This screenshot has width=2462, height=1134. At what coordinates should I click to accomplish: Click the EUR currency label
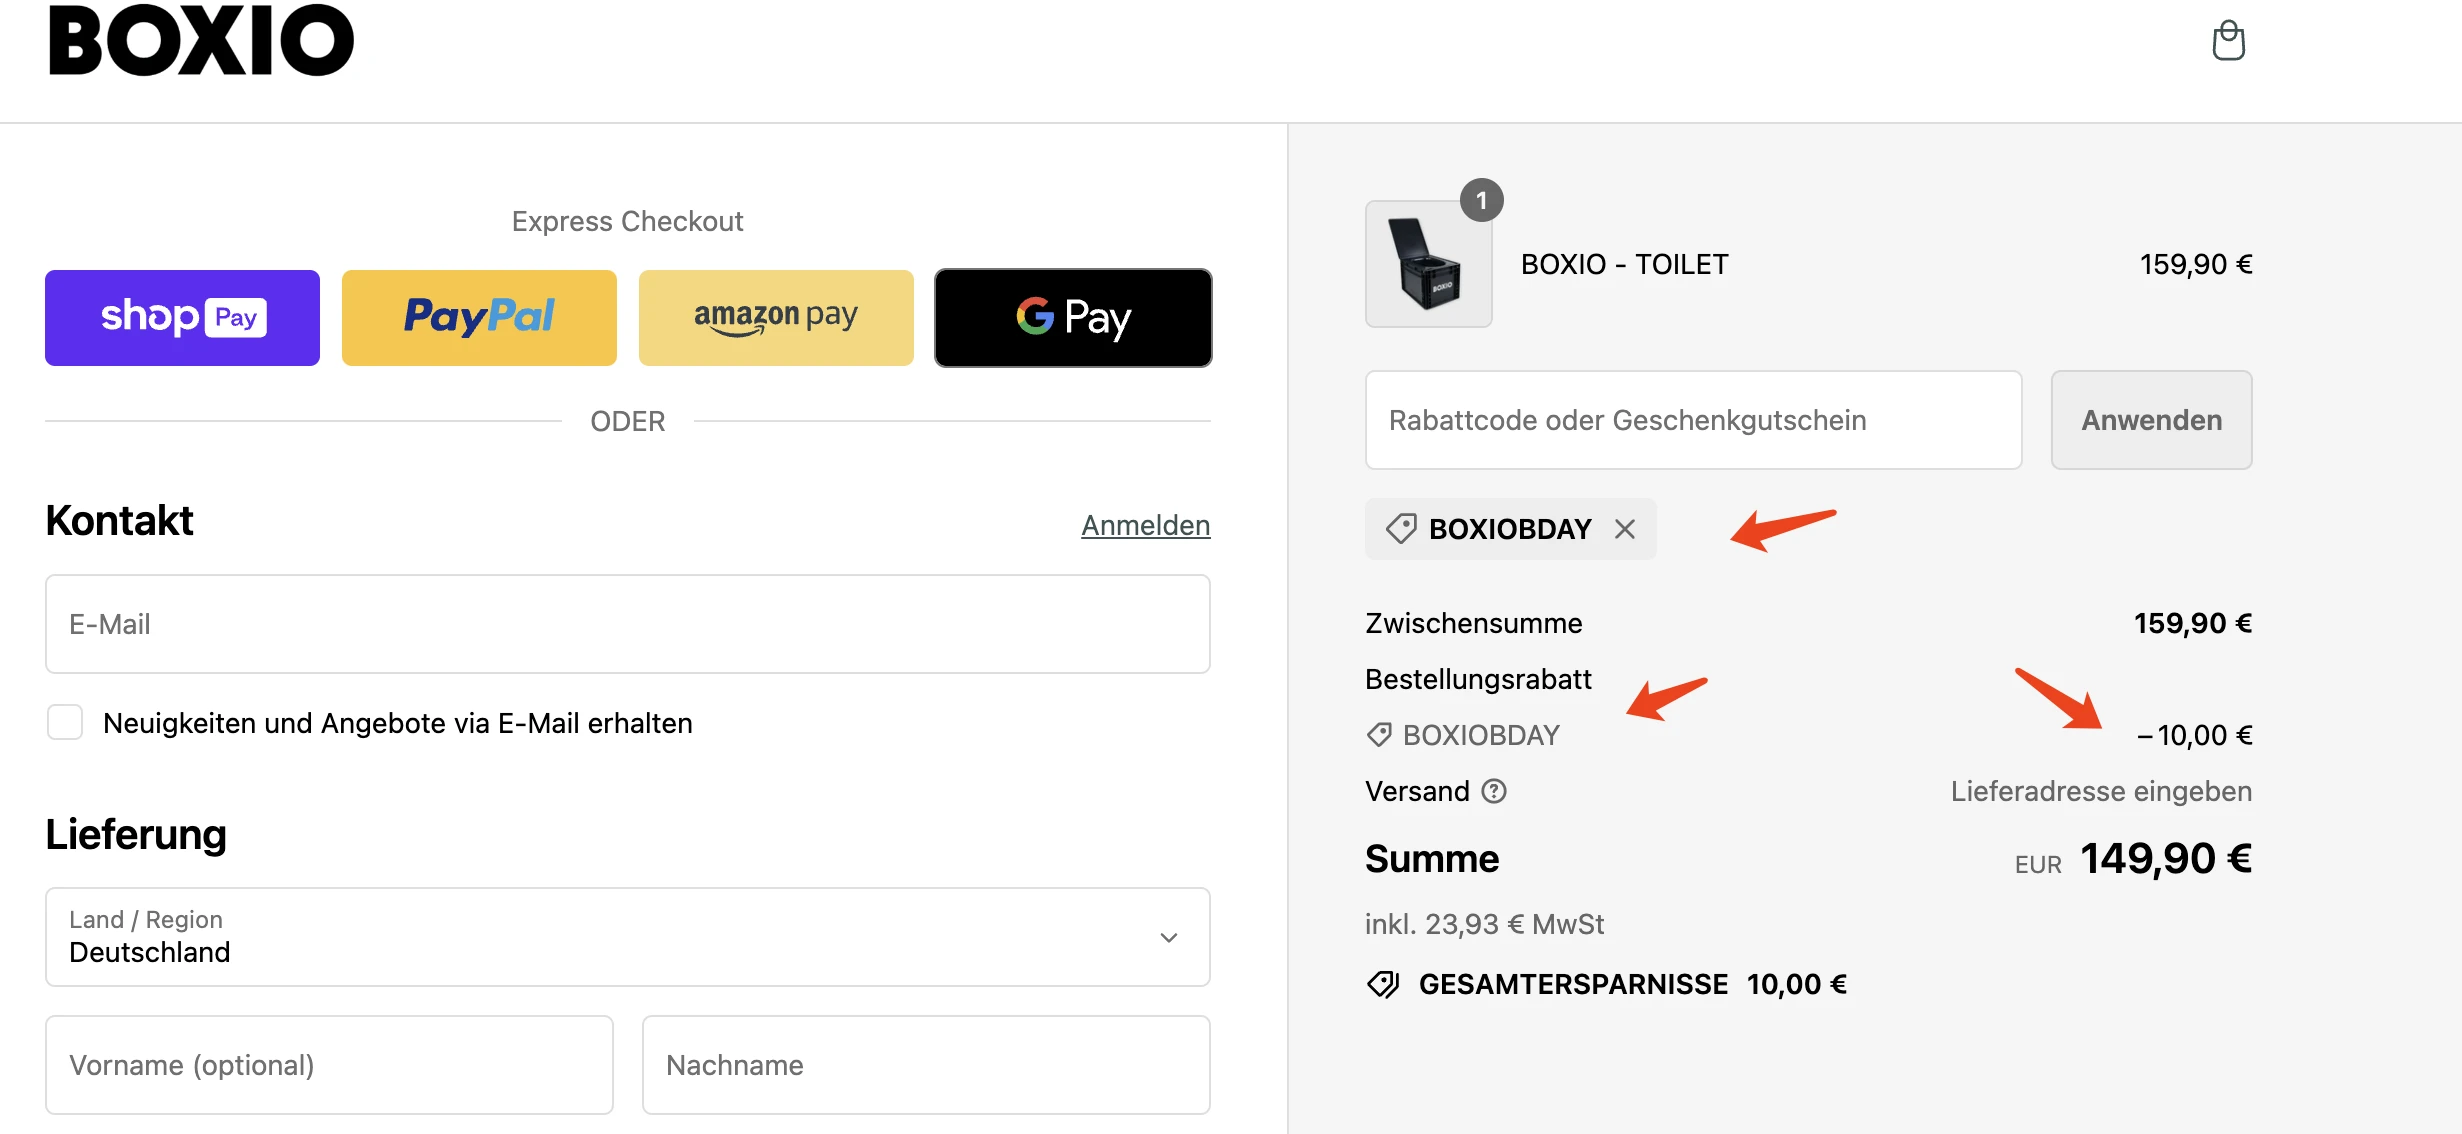point(2038,865)
